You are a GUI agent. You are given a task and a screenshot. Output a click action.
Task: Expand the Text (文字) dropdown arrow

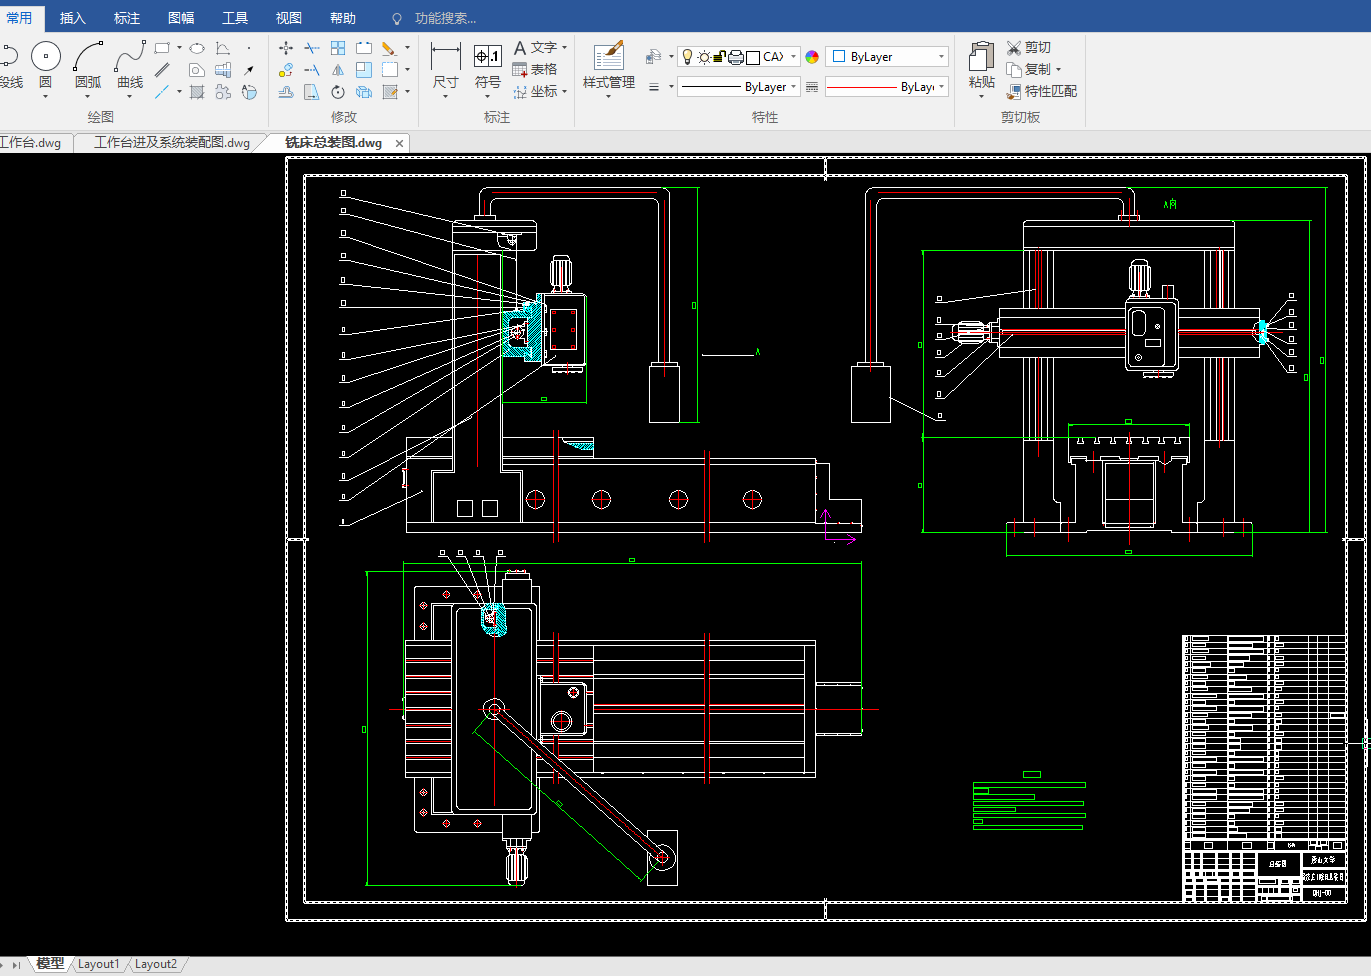[565, 48]
